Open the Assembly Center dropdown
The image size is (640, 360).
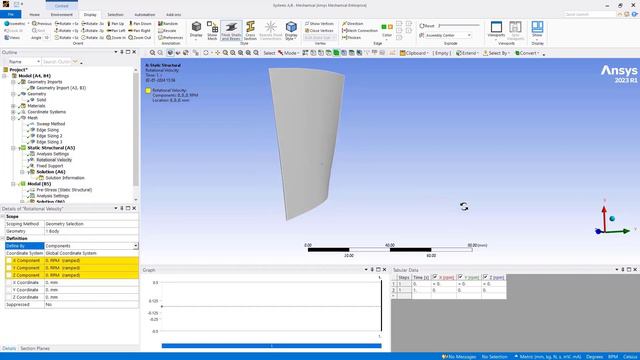[469, 36]
